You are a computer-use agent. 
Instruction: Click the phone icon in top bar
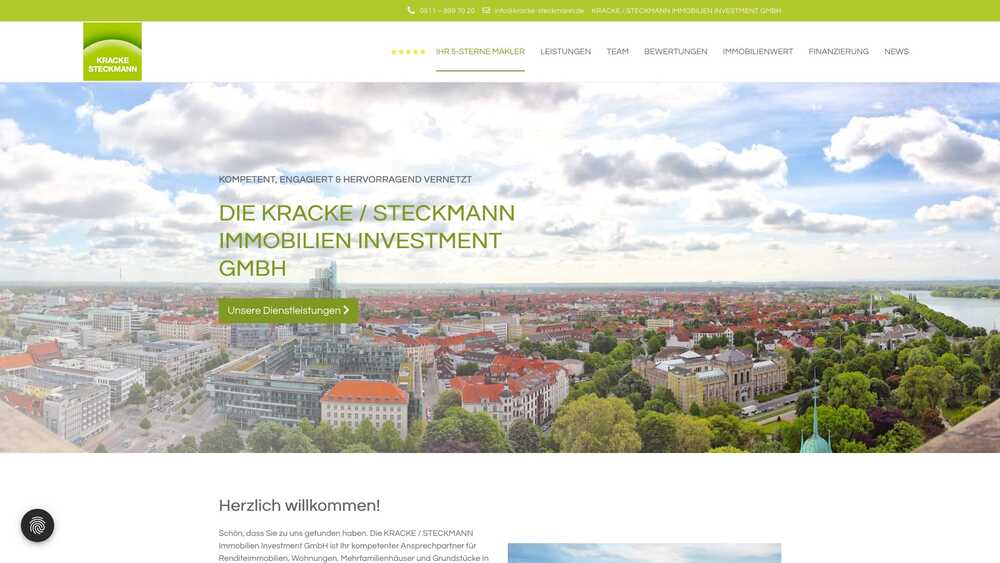(411, 11)
